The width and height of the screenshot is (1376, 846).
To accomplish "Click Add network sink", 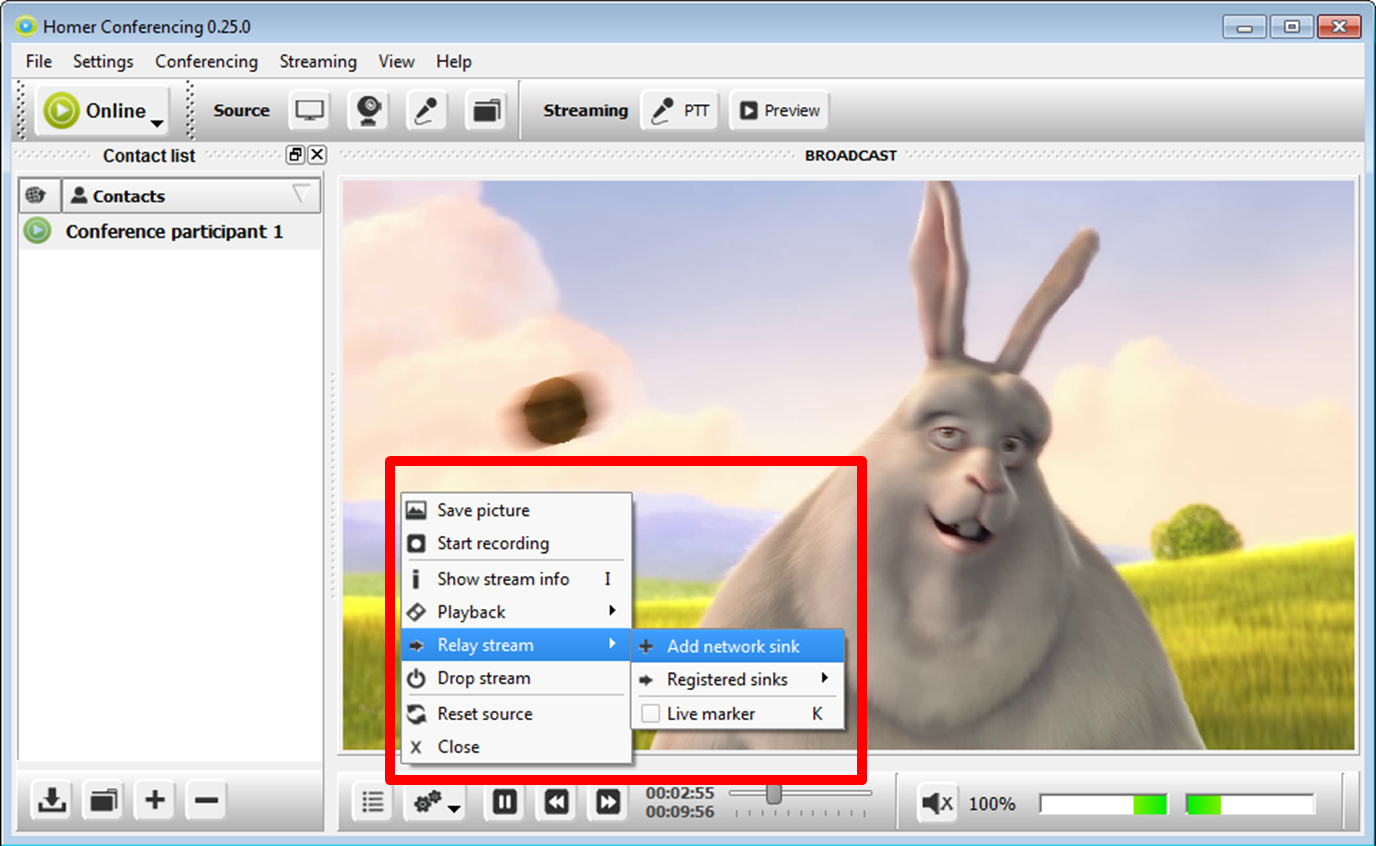I will [x=733, y=647].
